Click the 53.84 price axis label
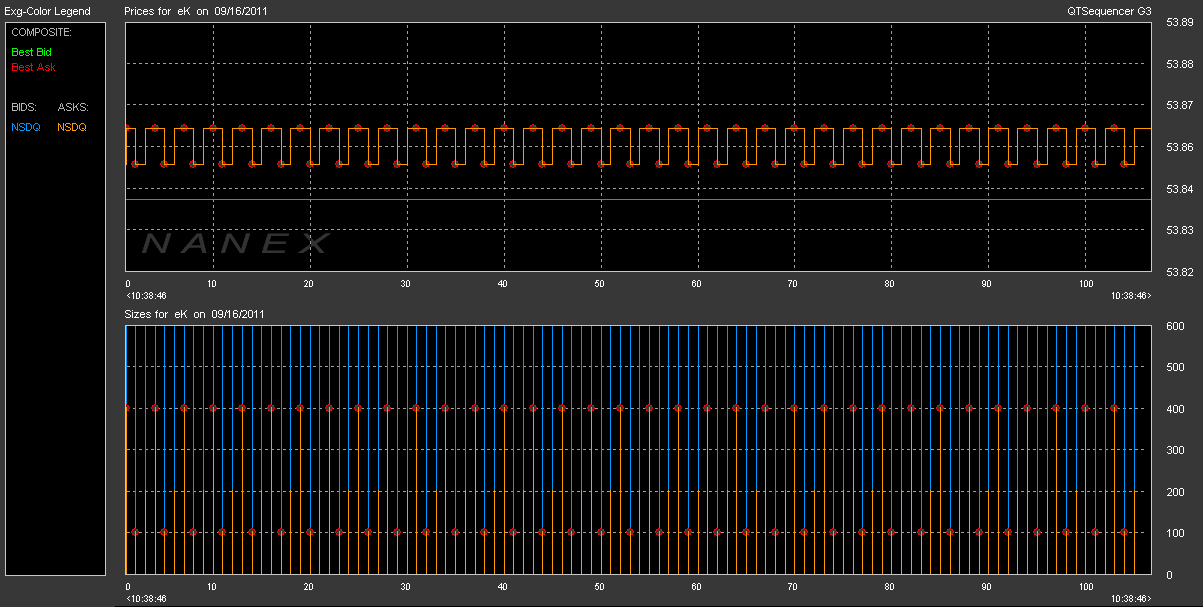Image resolution: width=1203 pixels, height=607 pixels. pos(1180,189)
